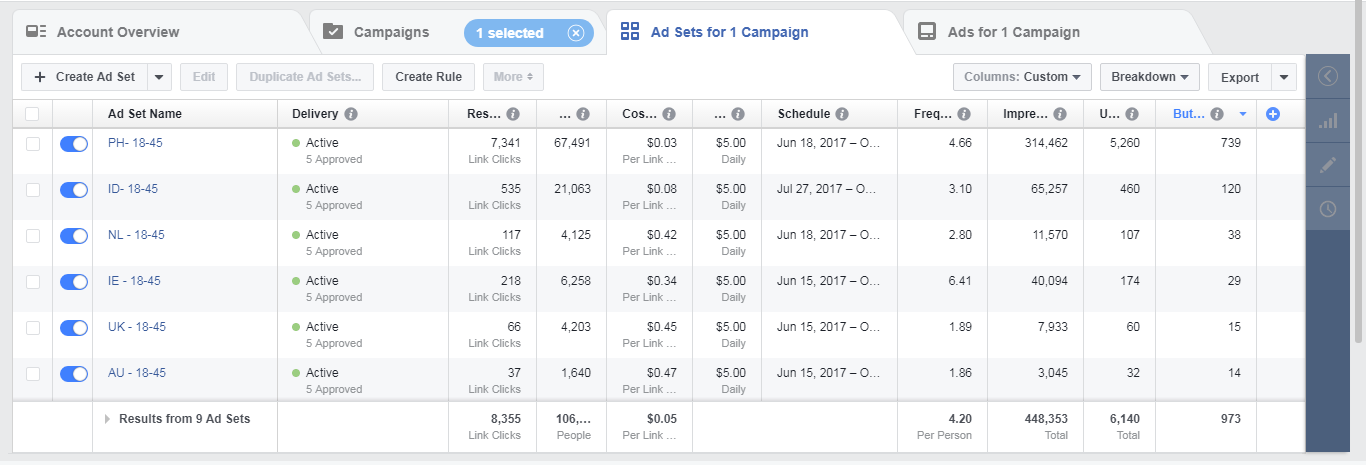Open the history clock icon in sidebar

coord(1328,209)
